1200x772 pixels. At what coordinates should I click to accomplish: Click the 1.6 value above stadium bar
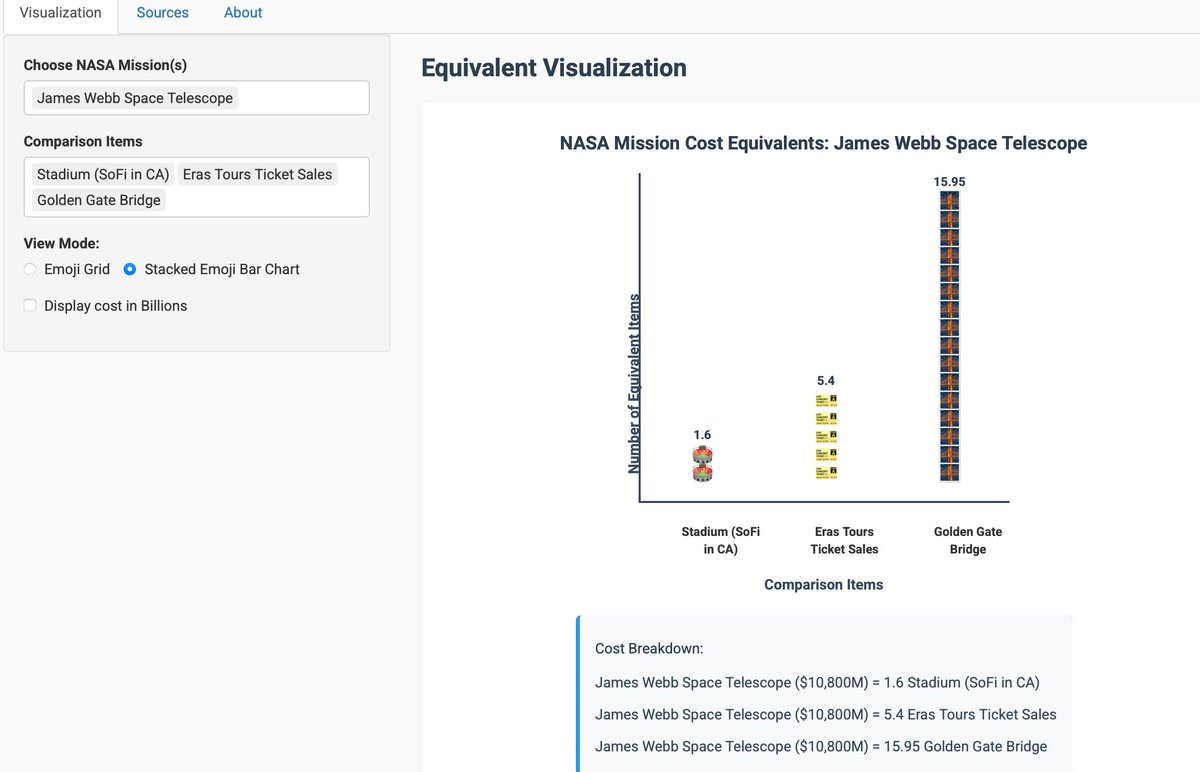pos(703,435)
